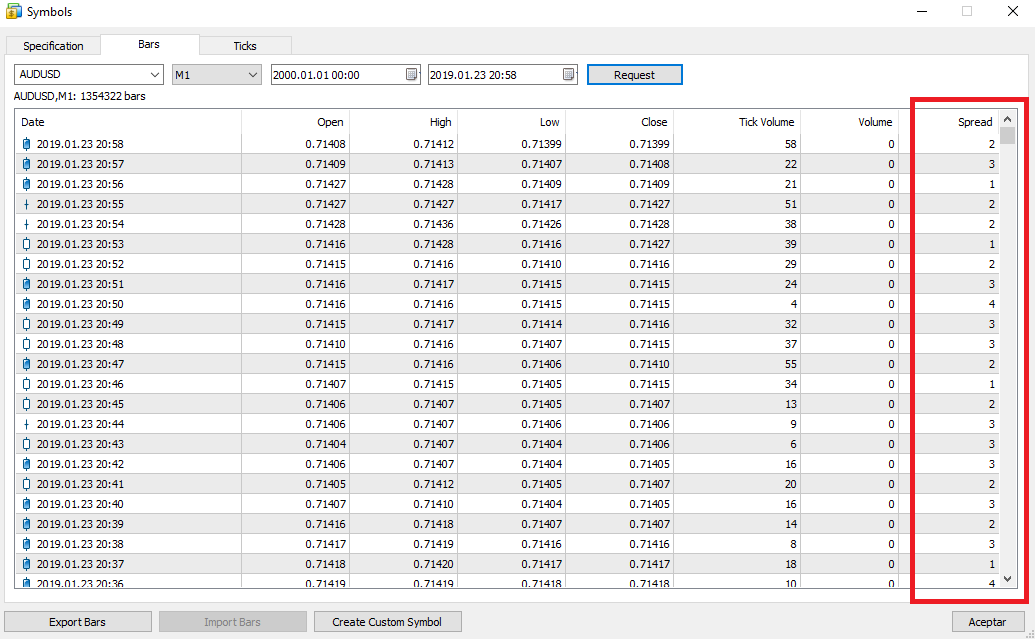Click the Symbols window app icon
The width and height of the screenshot is (1035, 639).
(x=13, y=11)
